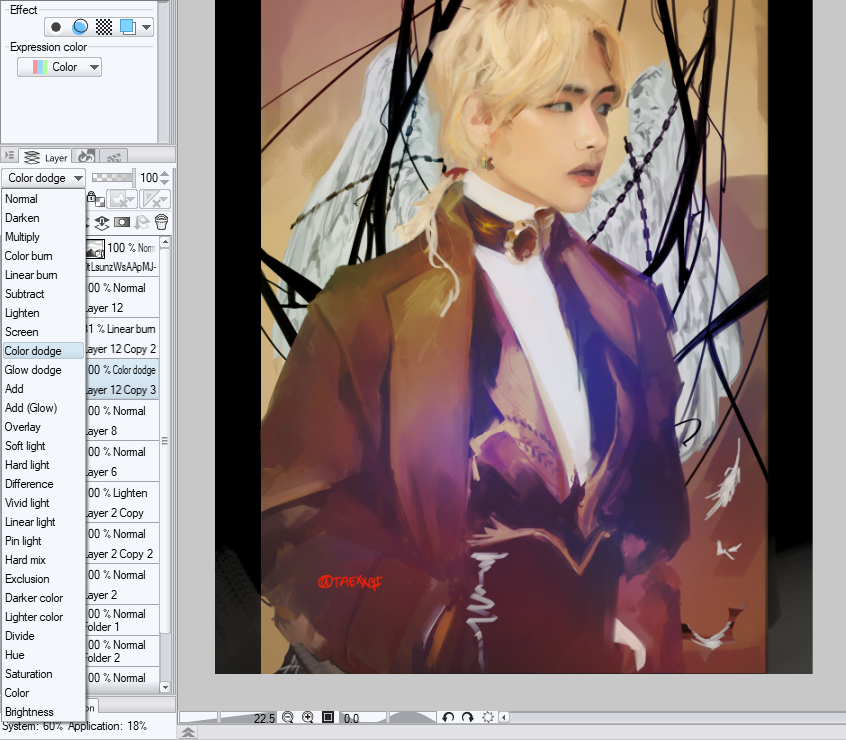Pick Subtract blending mode
Screen dimensions: 846x740
44,294
